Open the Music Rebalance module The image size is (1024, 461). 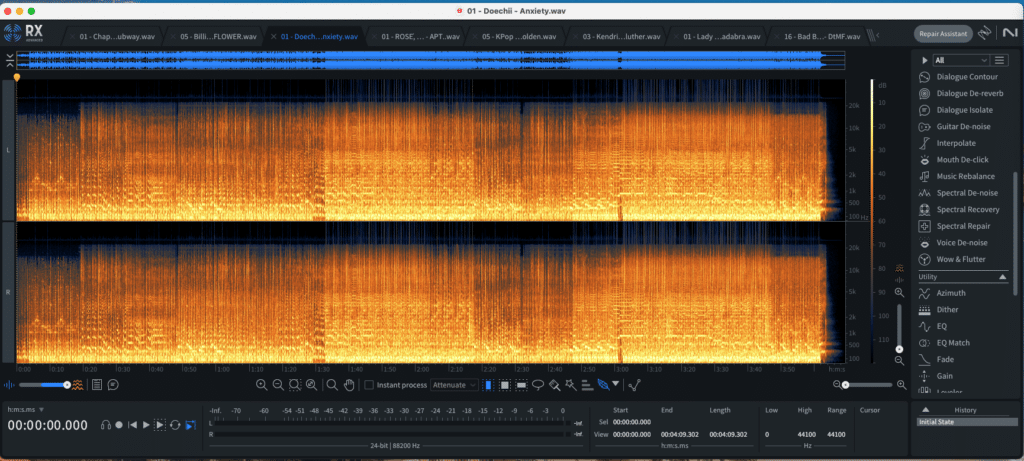(x=965, y=176)
